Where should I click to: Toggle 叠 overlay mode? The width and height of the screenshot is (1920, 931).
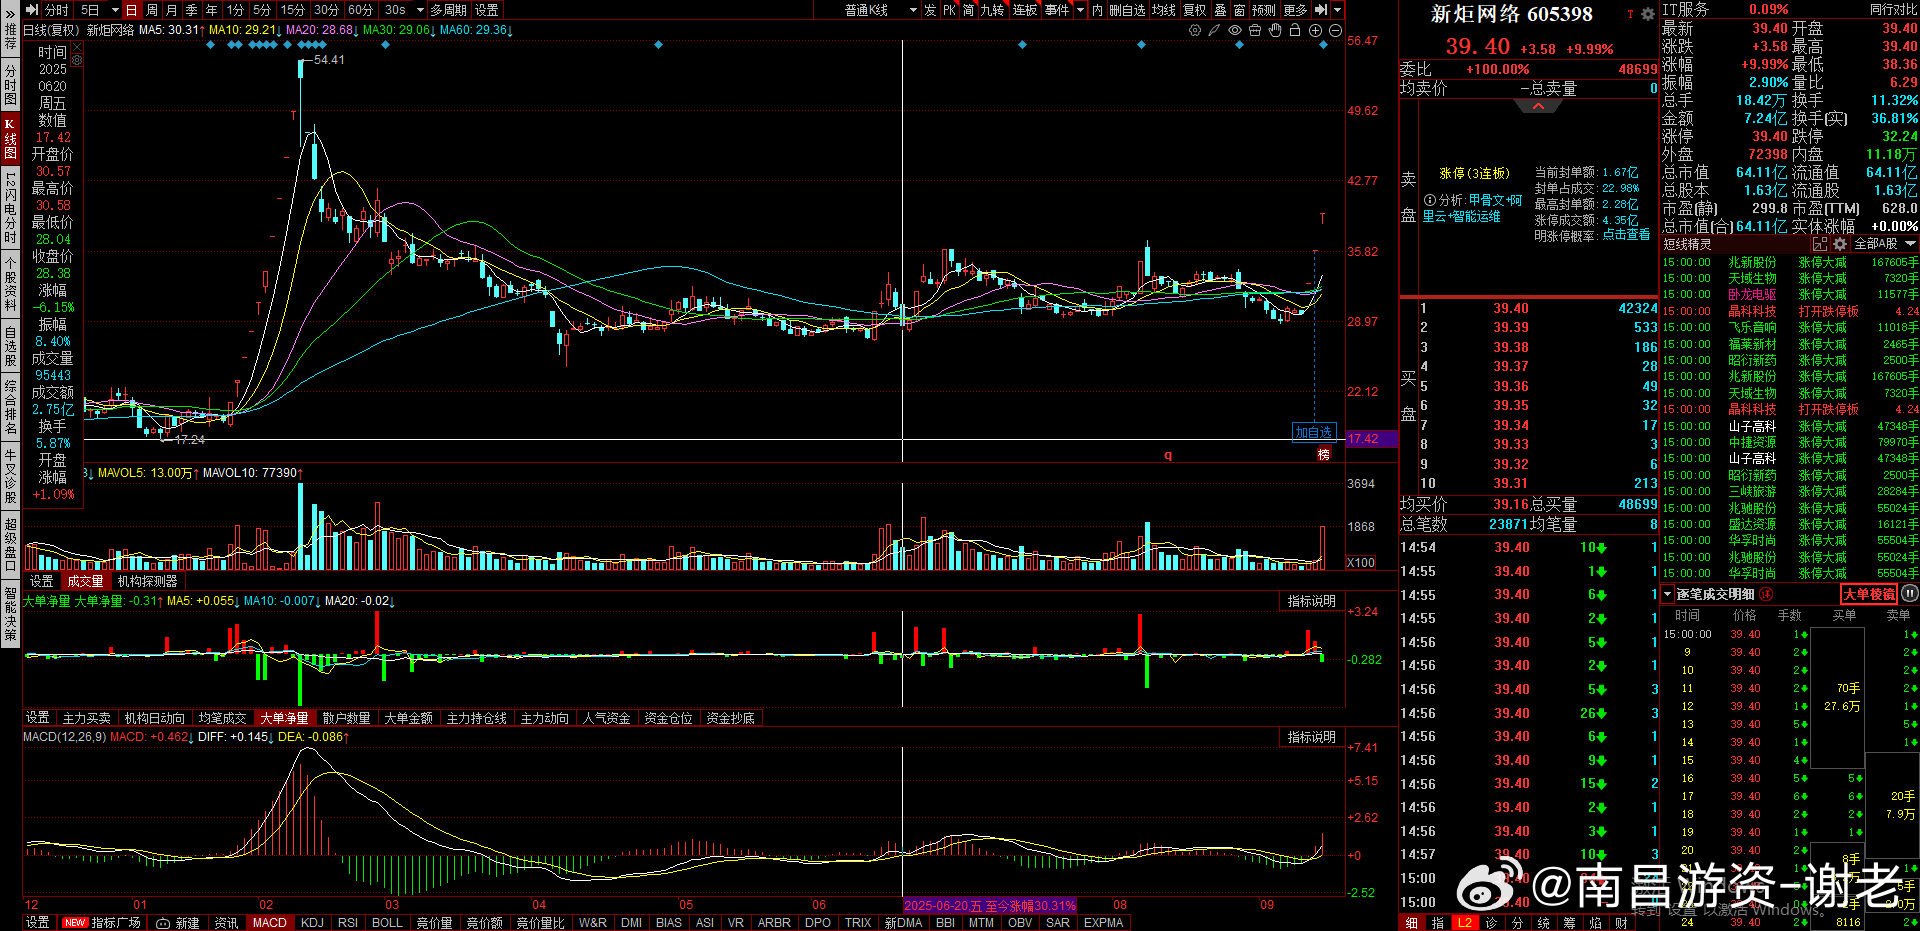point(1220,10)
